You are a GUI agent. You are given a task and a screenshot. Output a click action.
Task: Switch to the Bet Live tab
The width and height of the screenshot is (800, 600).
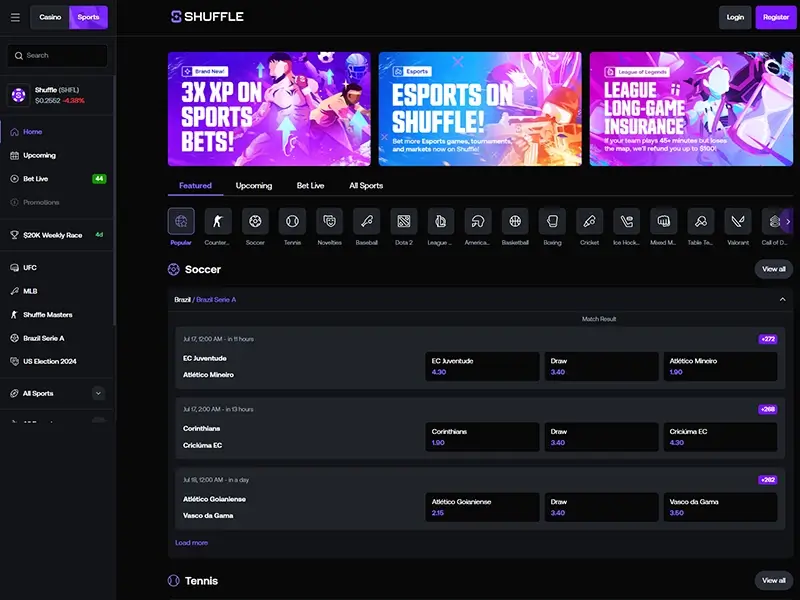click(310, 186)
